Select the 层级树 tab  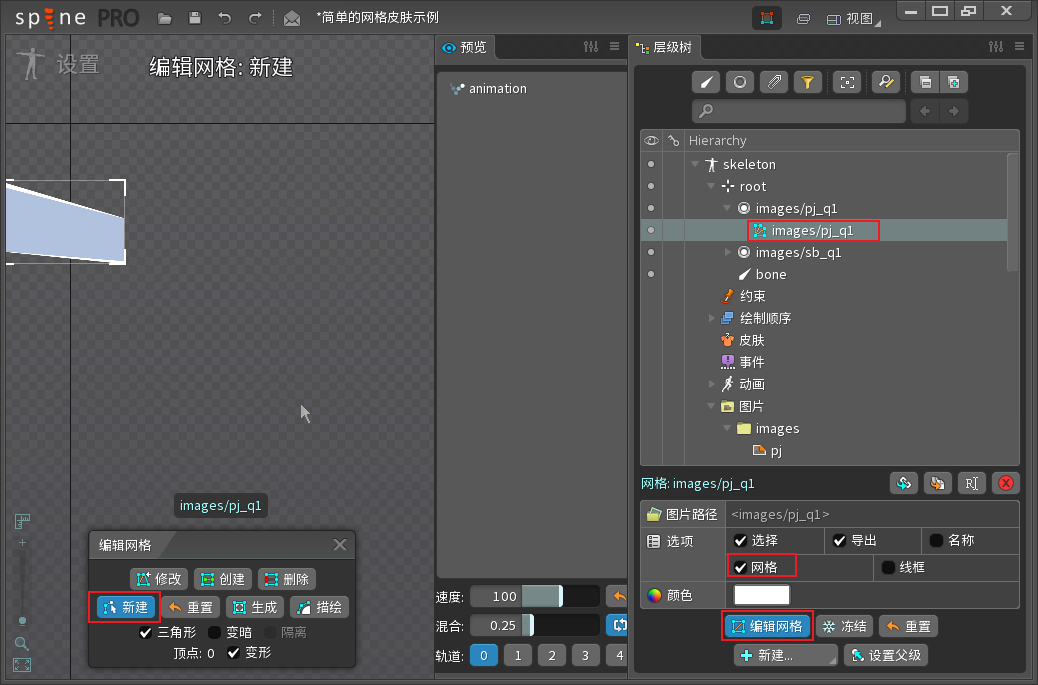(665, 47)
